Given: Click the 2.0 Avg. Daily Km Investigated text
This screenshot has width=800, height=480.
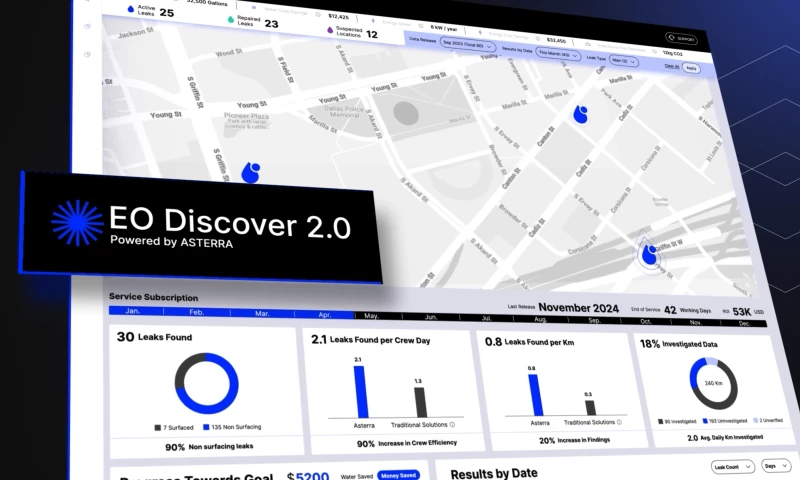Looking at the screenshot, I should pyautogui.click(x=725, y=438).
